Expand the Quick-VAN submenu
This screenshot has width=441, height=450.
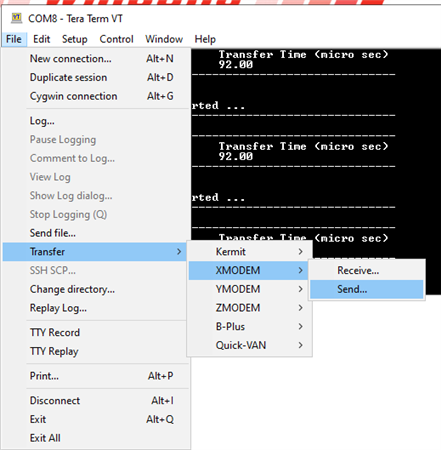250,345
